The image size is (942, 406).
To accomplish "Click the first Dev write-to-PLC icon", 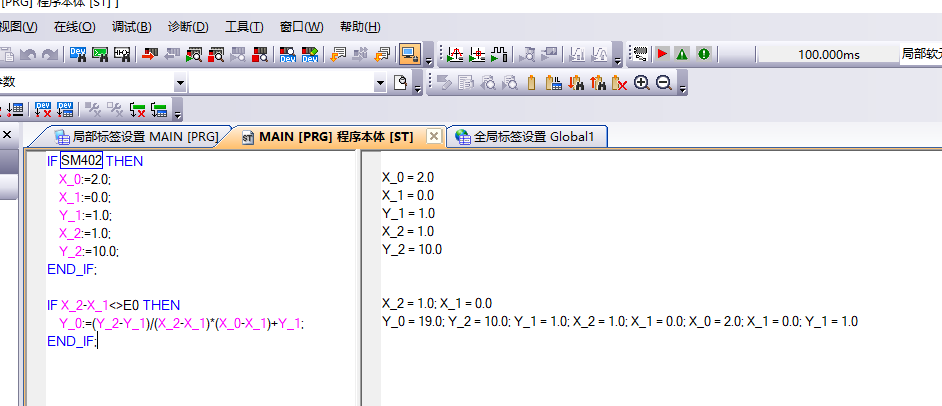I will [x=77, y=54].
